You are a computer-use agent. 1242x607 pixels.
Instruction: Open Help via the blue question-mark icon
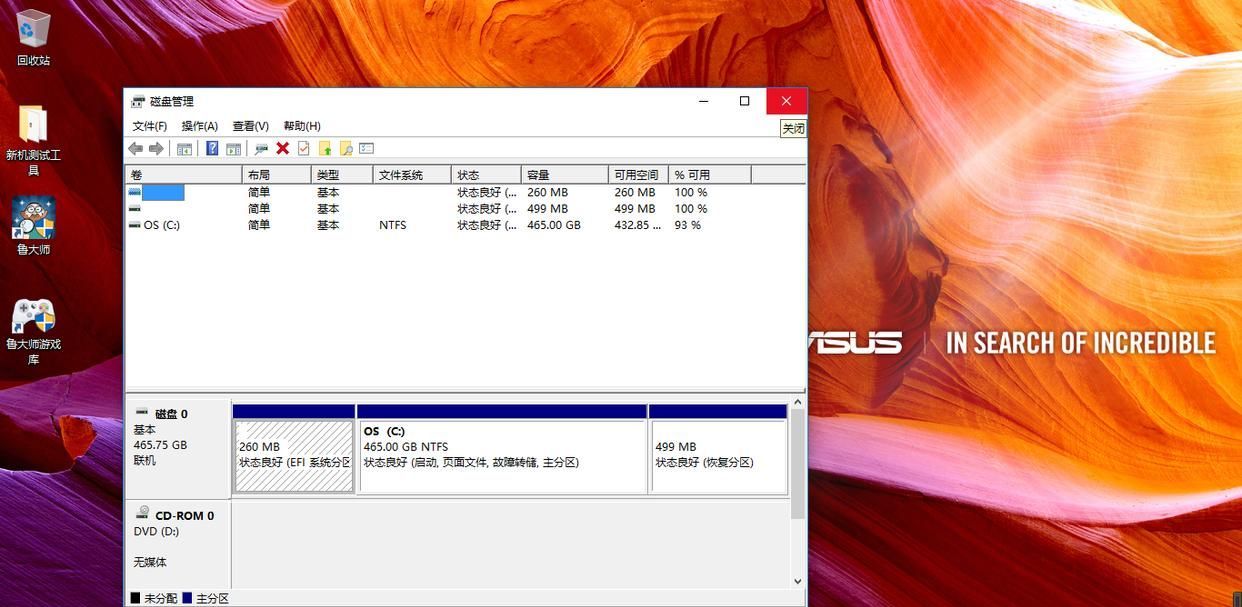click(x=212, y=148)
